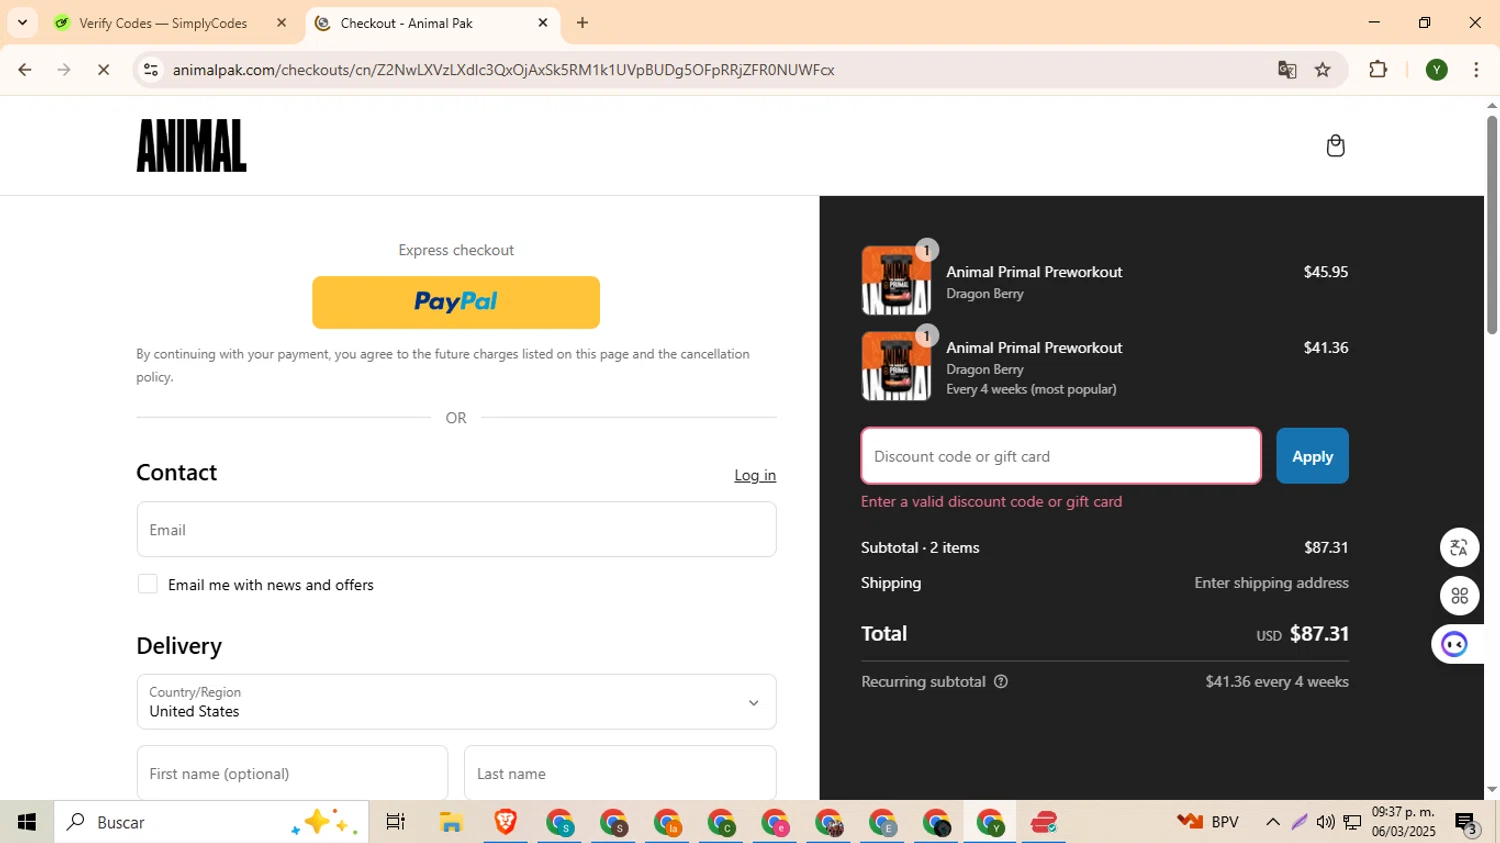Click the Discount code or gift card field
This screenshot has height=843, width=1500.
tap(1061, 456)
